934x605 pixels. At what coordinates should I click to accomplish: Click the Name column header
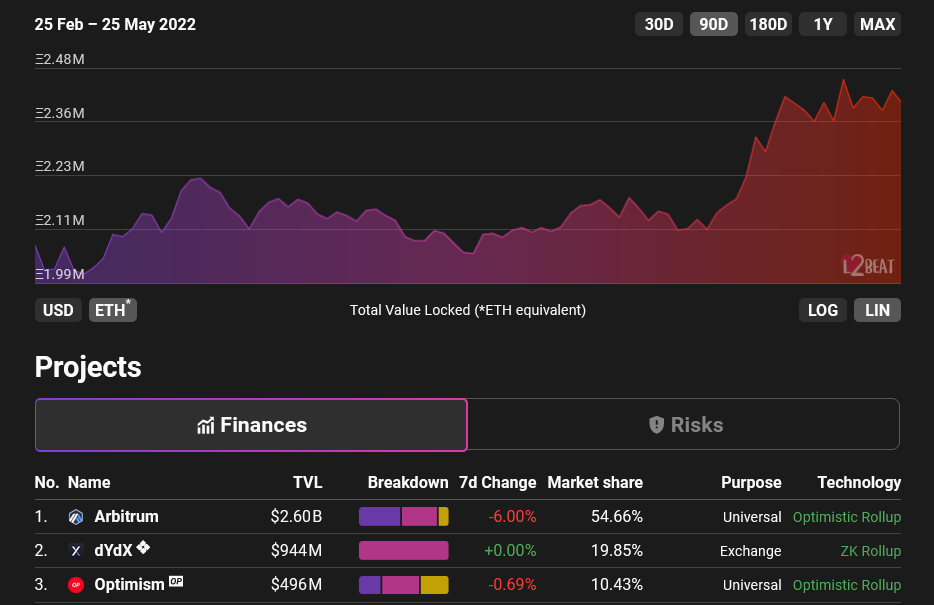tap(89, 482)
